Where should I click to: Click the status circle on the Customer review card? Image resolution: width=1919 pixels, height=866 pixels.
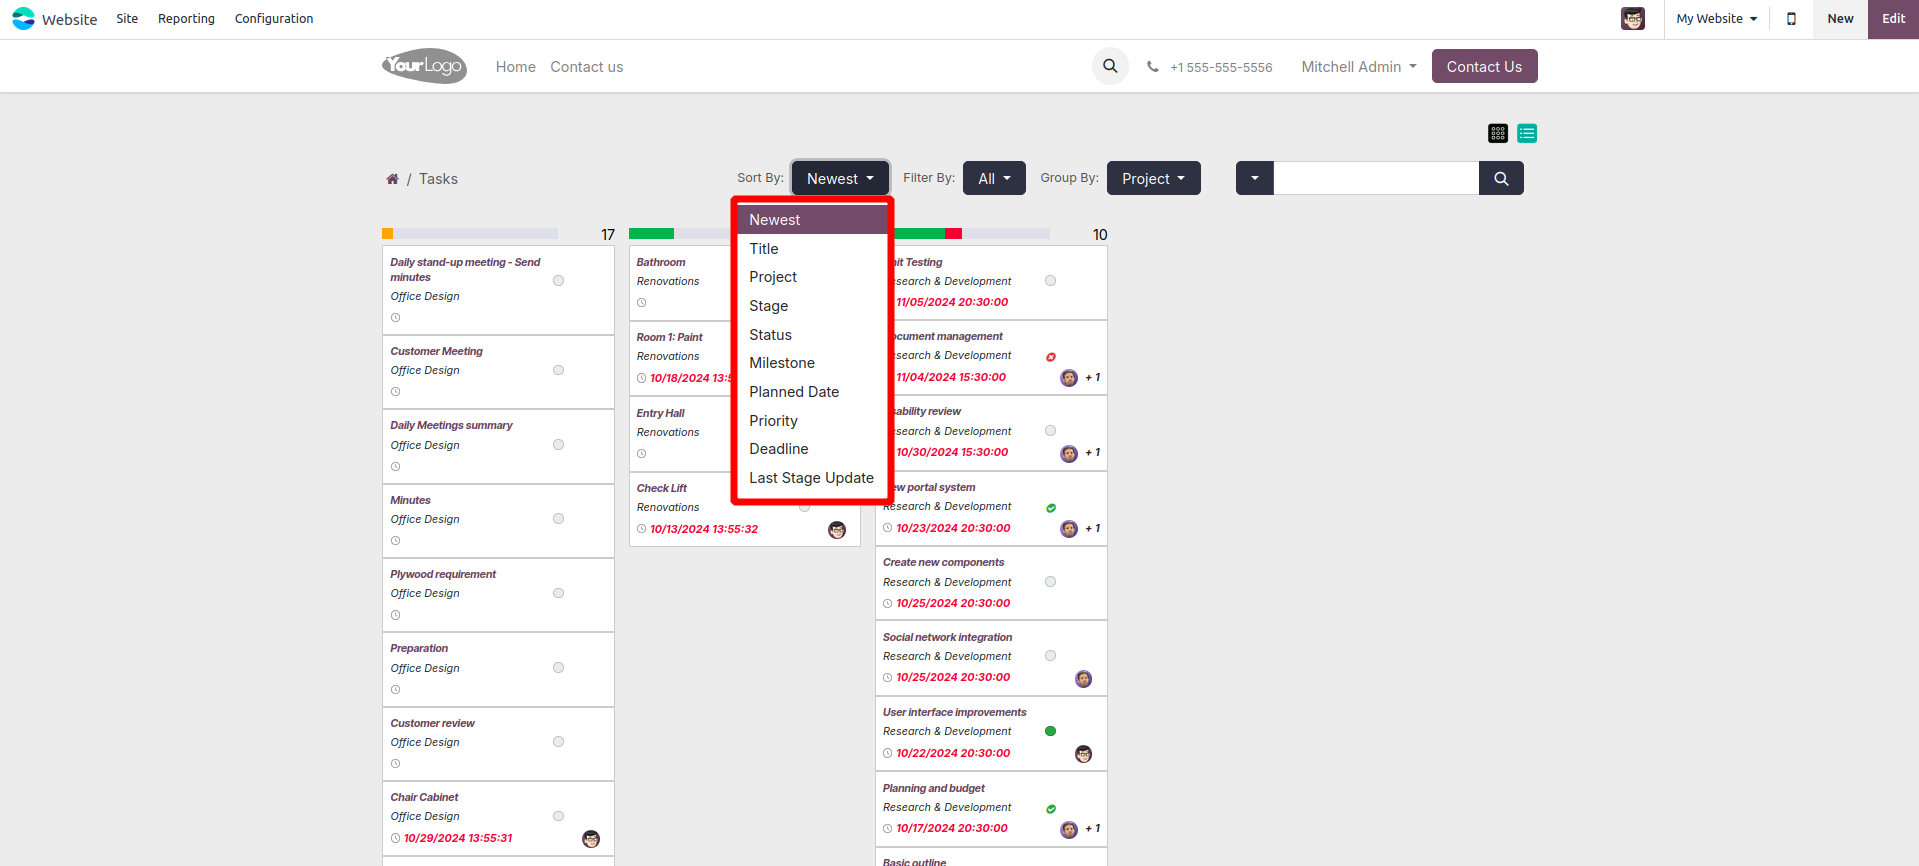[558, 742]
